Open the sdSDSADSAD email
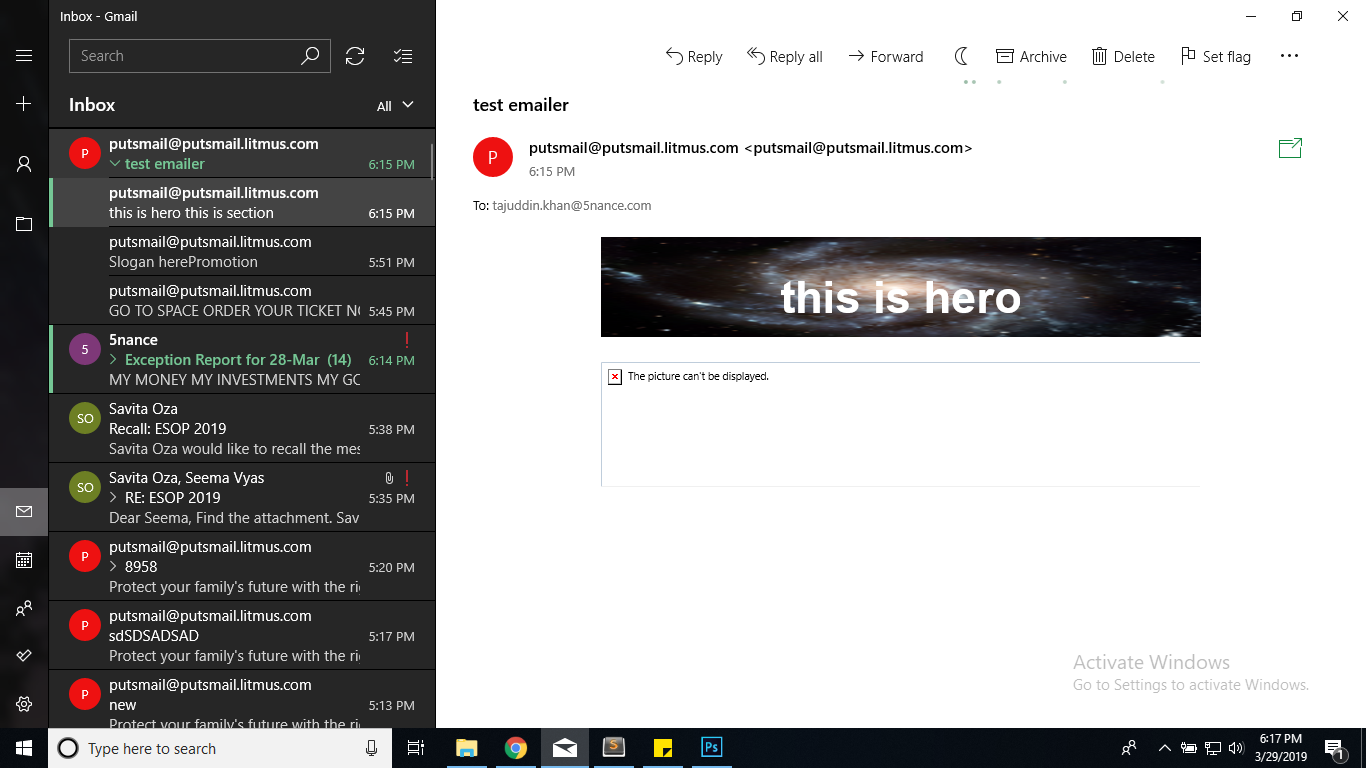 point(242,636)
